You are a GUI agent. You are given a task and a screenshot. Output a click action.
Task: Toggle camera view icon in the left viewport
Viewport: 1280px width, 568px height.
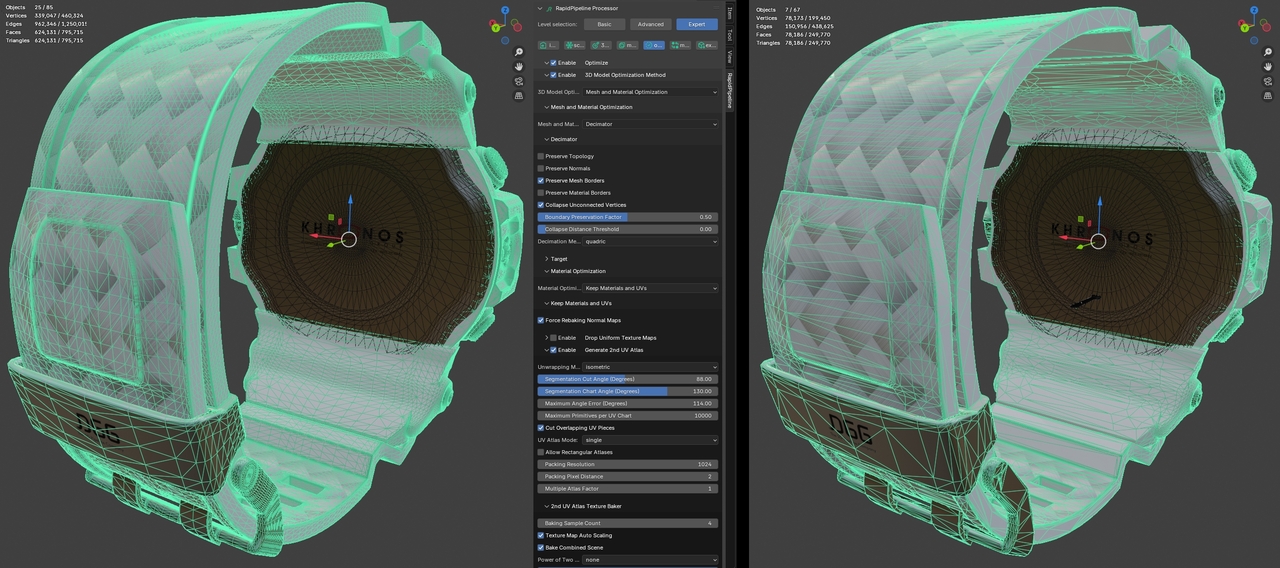[519, 81]
